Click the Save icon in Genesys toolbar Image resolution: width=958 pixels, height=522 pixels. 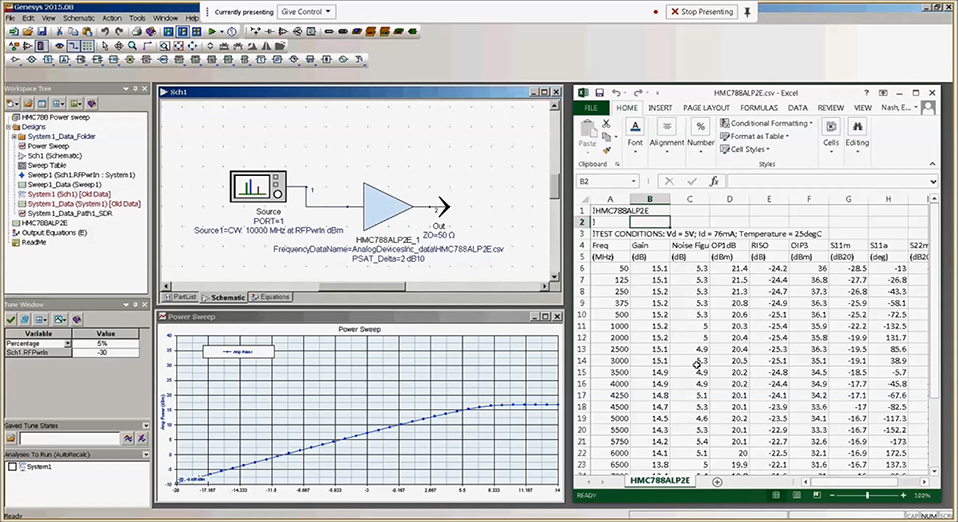click(42, 31)
